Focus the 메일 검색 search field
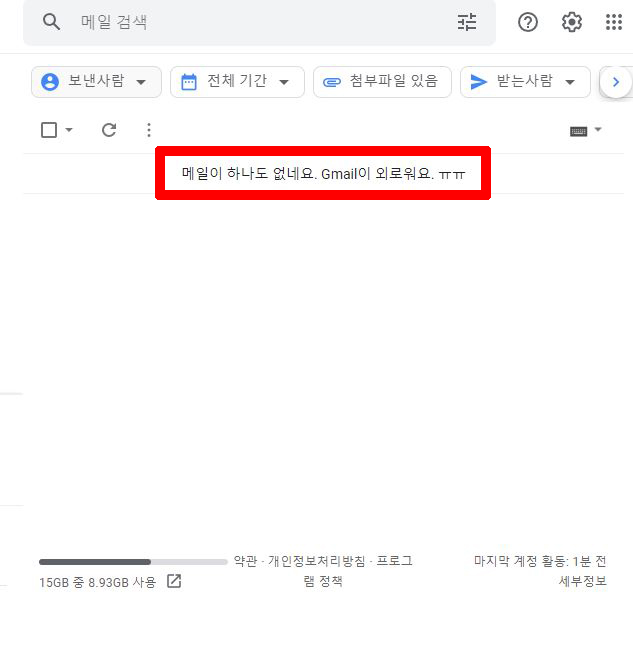633x646 pixels. click(x=260, y=22)
